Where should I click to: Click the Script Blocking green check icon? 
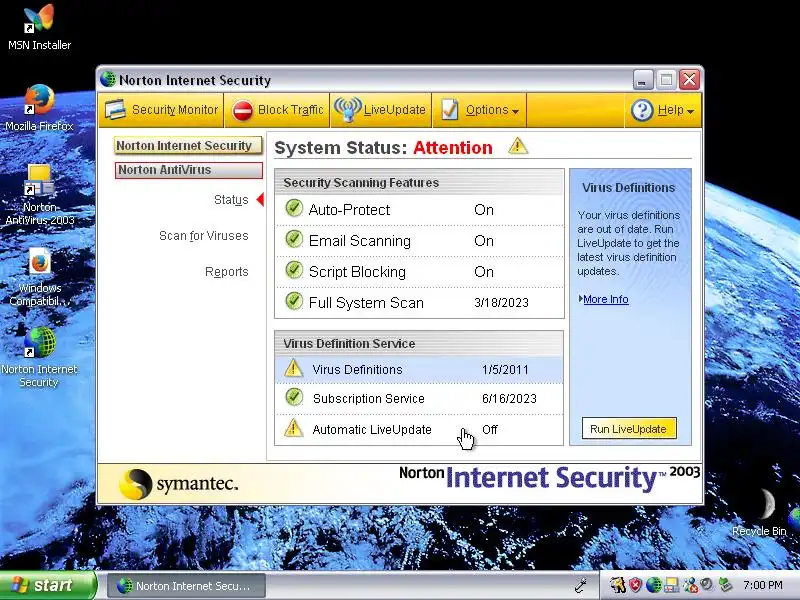294,270
